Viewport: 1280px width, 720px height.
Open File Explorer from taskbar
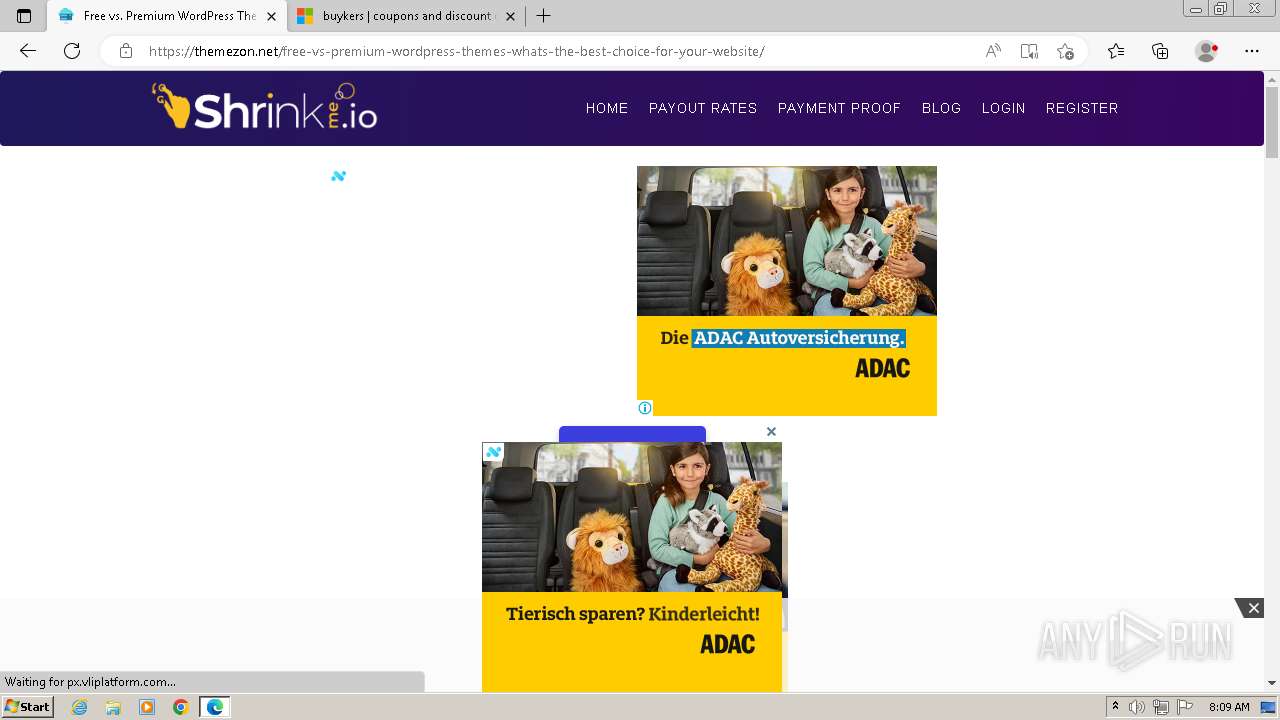tap(113, 707)
